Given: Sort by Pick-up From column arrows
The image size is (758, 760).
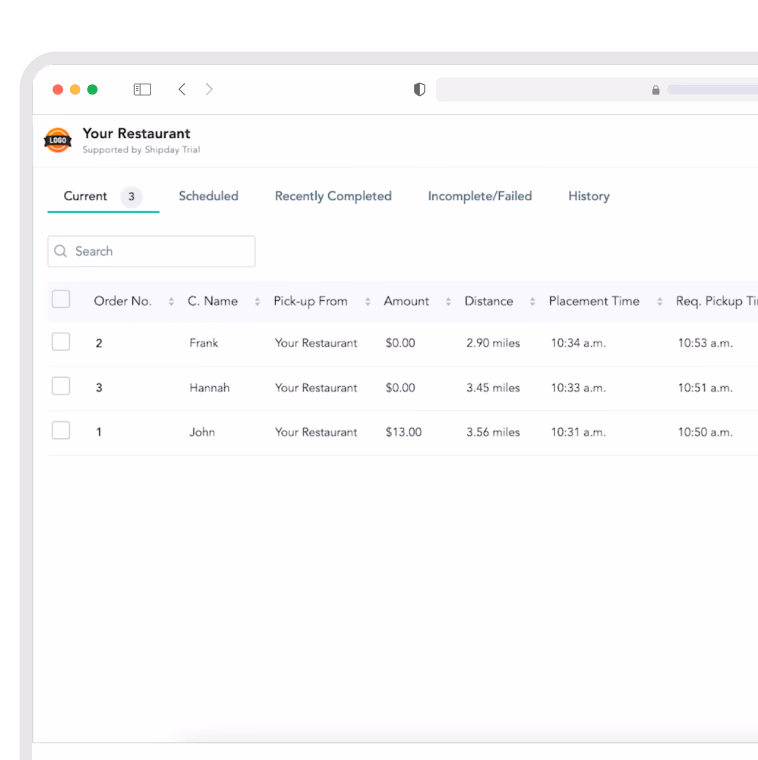Looking at the screenshot, I should (368, 301).
